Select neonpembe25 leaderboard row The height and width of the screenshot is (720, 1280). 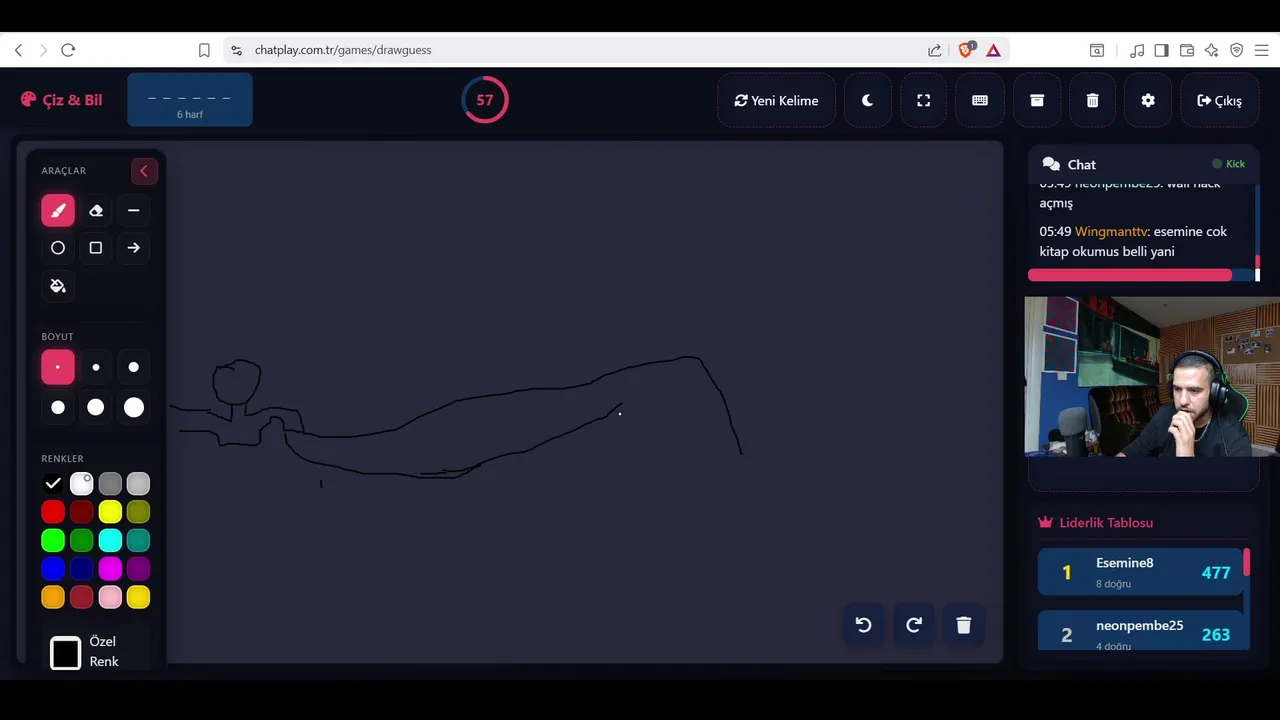point(1140,632)
